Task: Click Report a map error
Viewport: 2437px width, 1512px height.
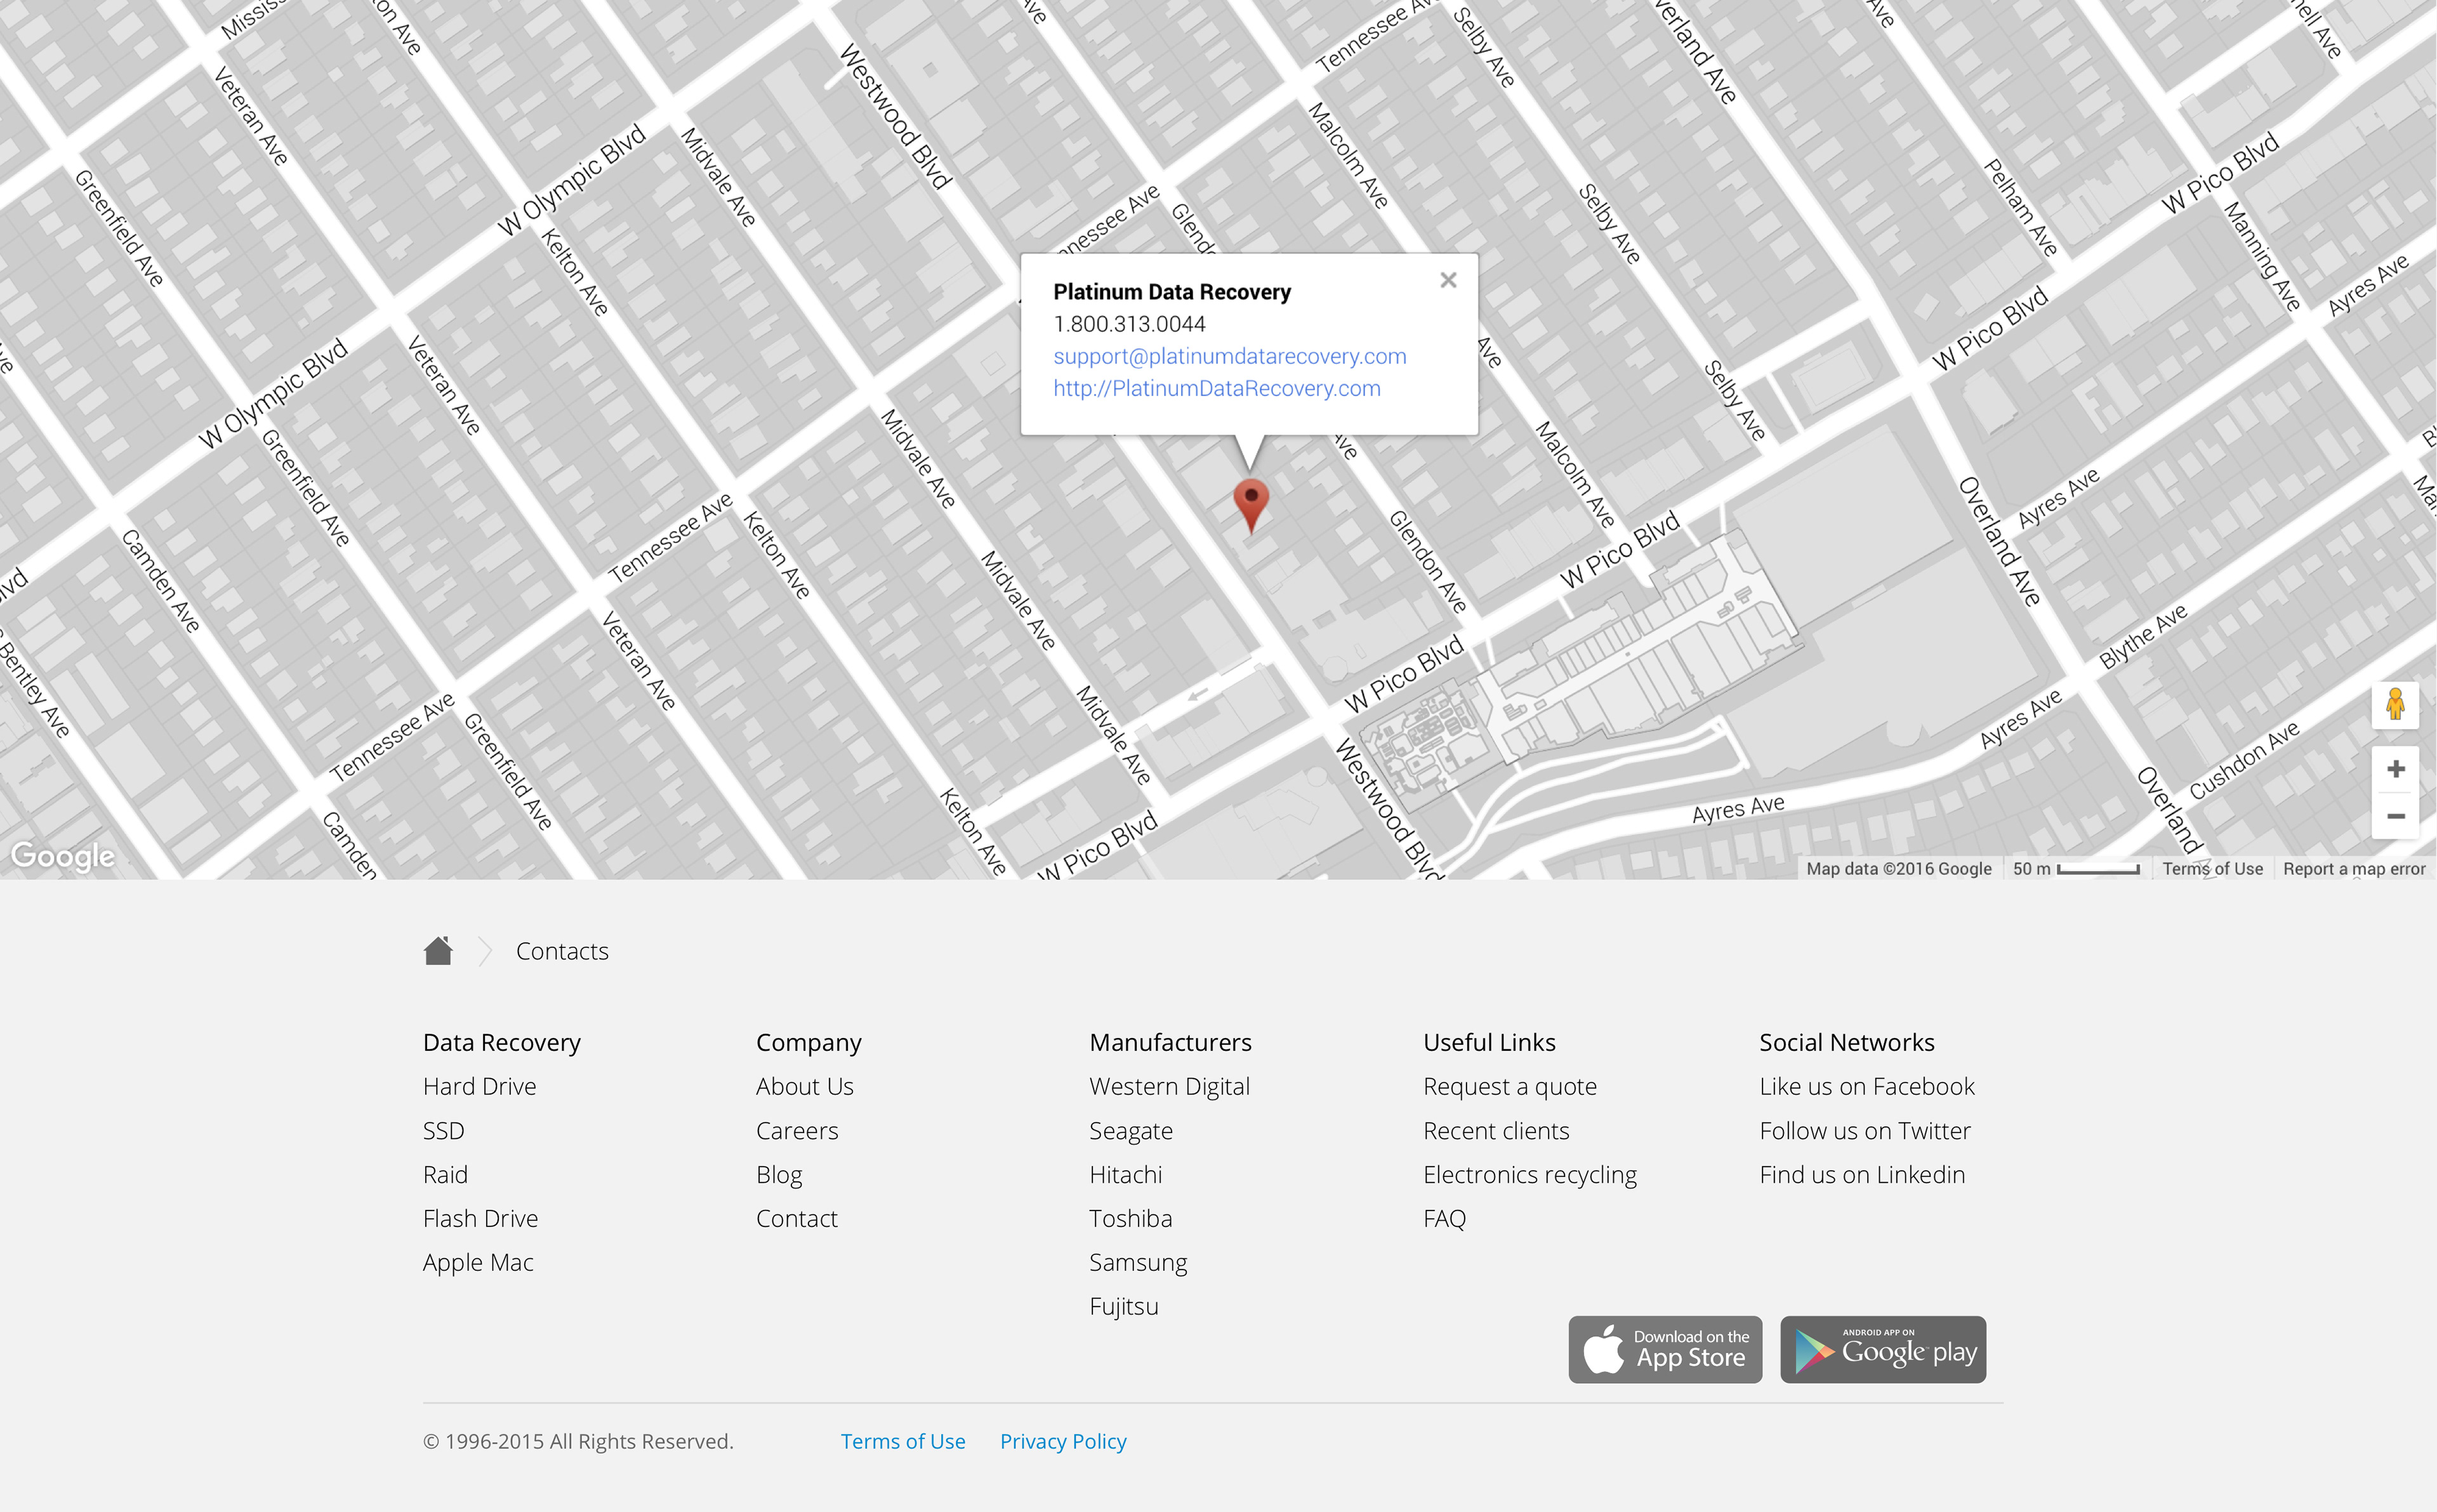Action: click(2353, 869)
